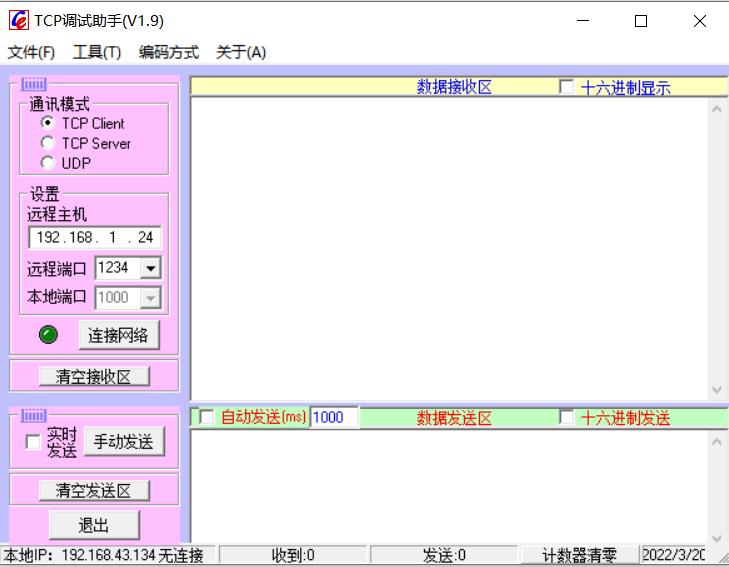This screenshot has height=567, width=729.
Task: Click the 远程端口 field showing 1234
Action: pyautogui.click(x=118, y=268)
